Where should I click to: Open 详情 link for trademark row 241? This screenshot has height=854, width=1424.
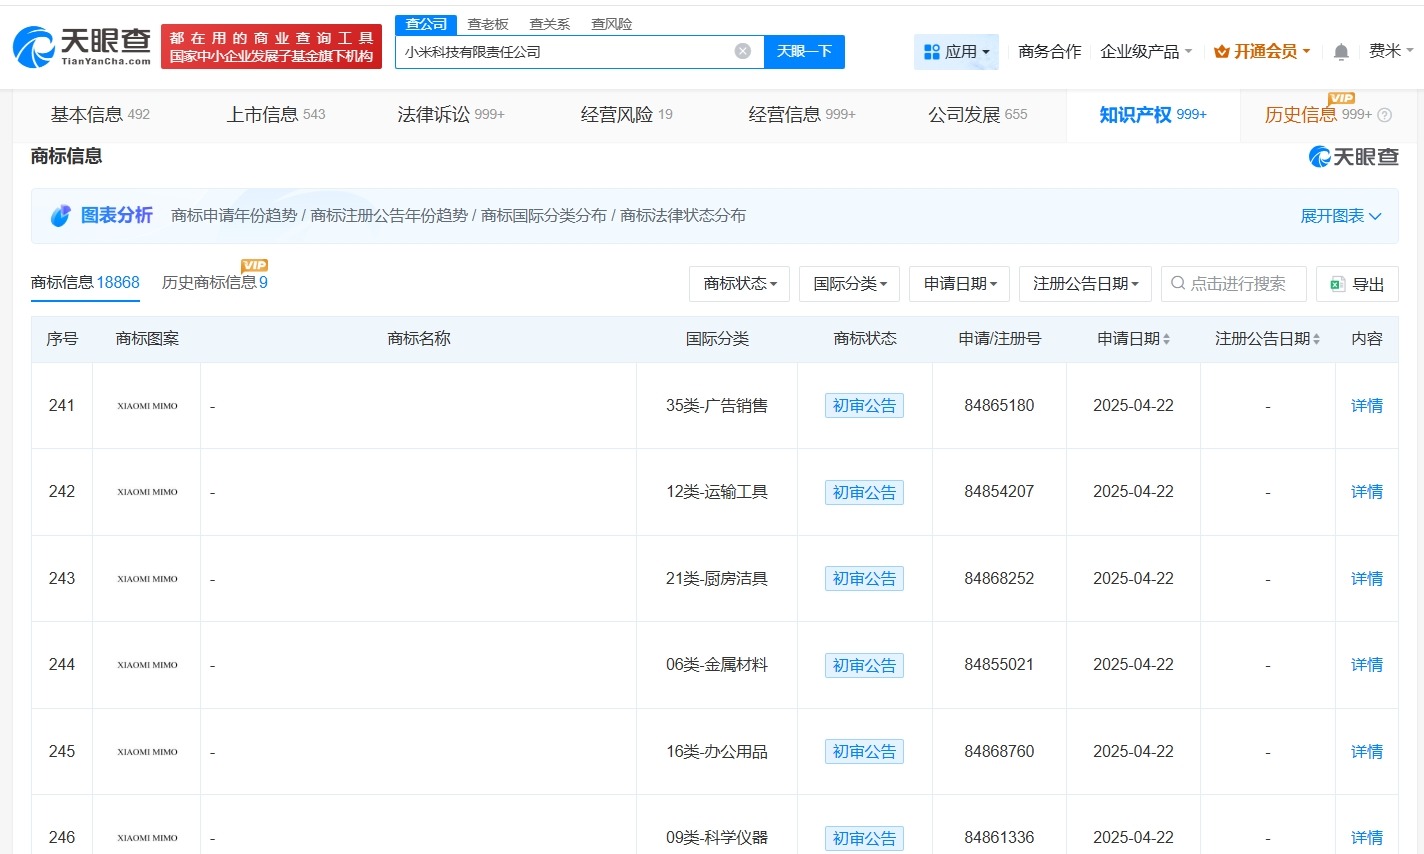coord(1366,406)
